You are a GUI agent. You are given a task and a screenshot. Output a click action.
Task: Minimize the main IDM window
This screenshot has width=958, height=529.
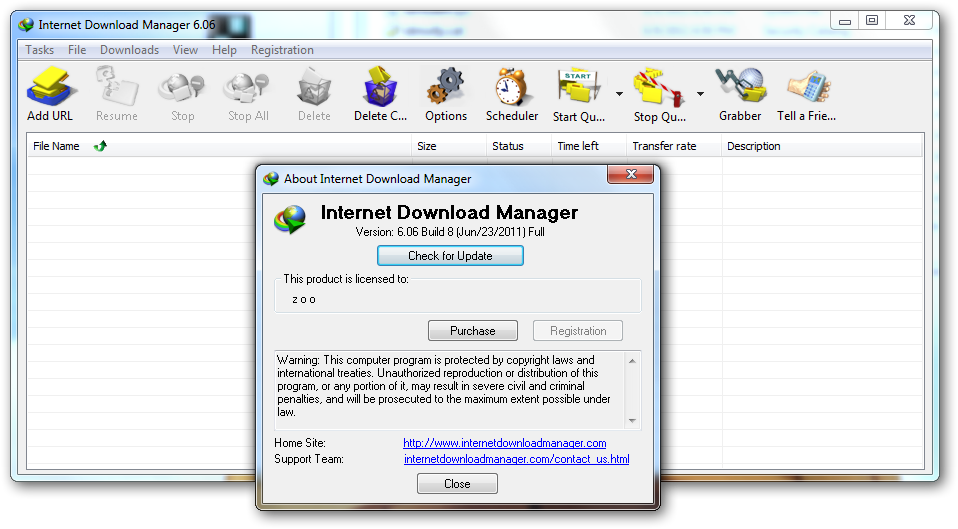[x=845, y=21]
